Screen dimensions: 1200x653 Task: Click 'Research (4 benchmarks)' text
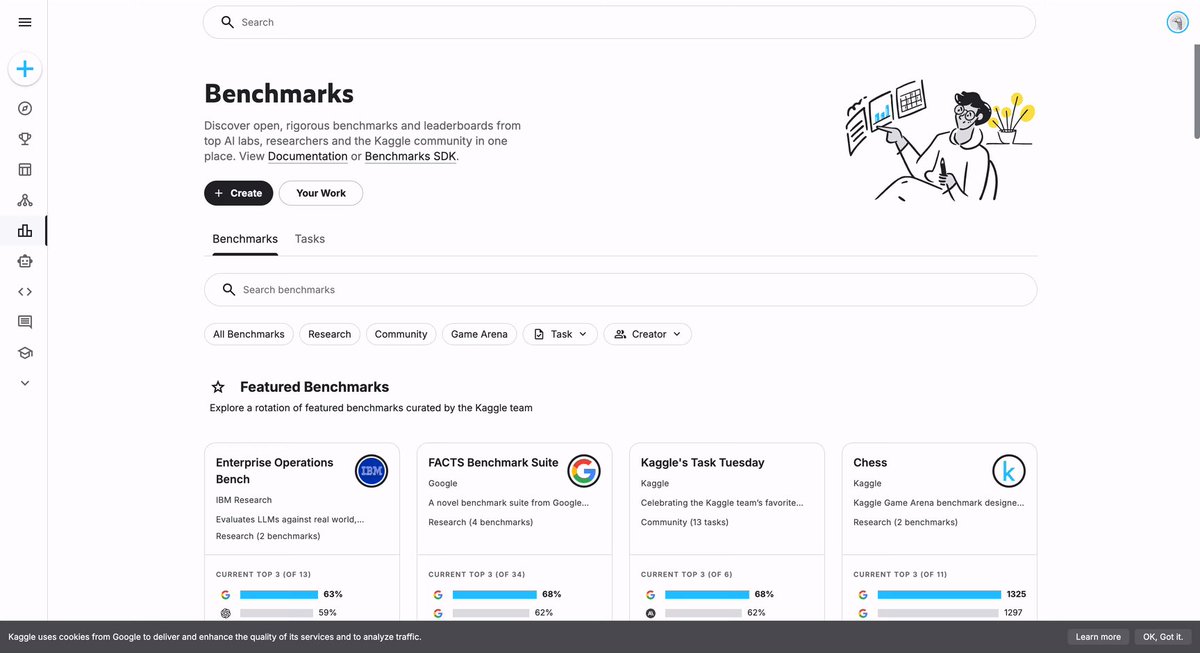[481, 522]
